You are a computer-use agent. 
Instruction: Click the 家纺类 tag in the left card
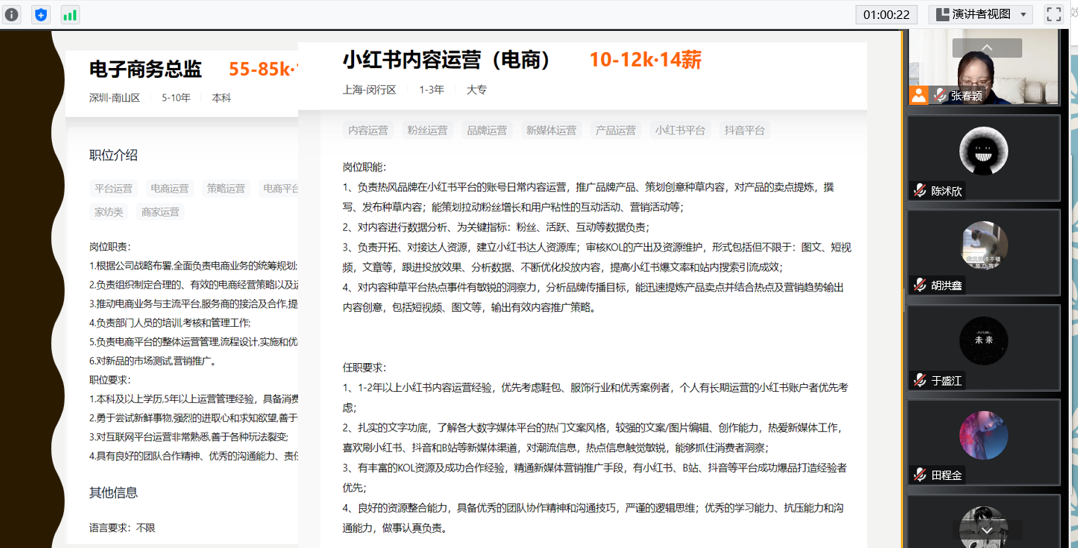(108, 212)
